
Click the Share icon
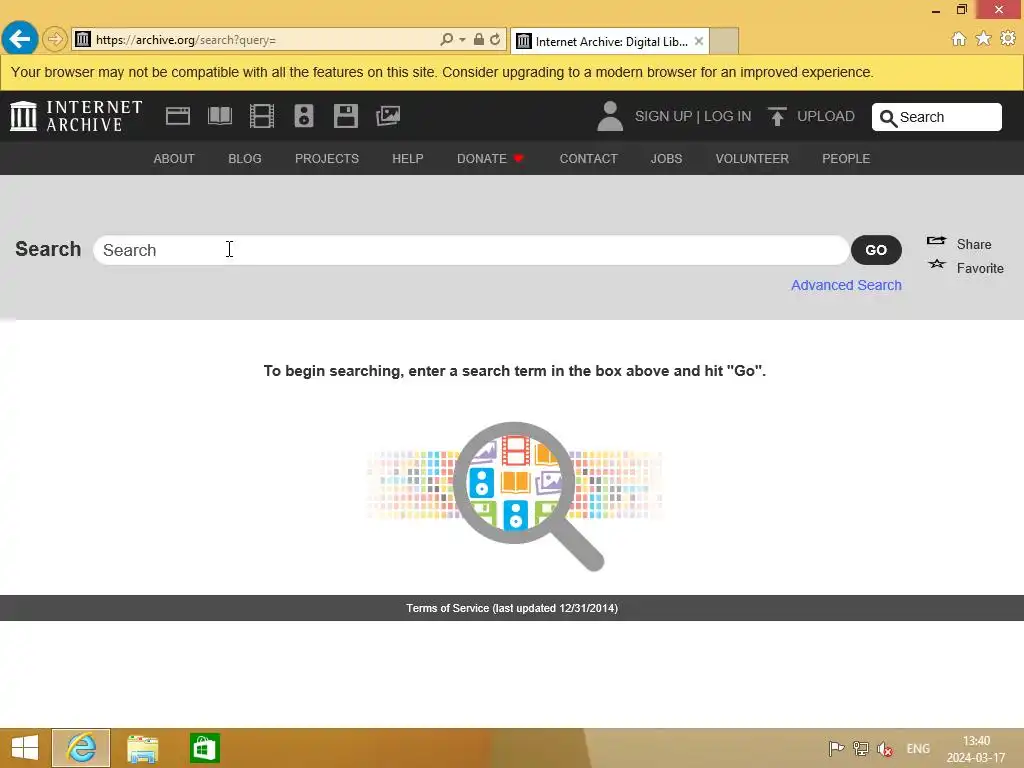[936, 241]
